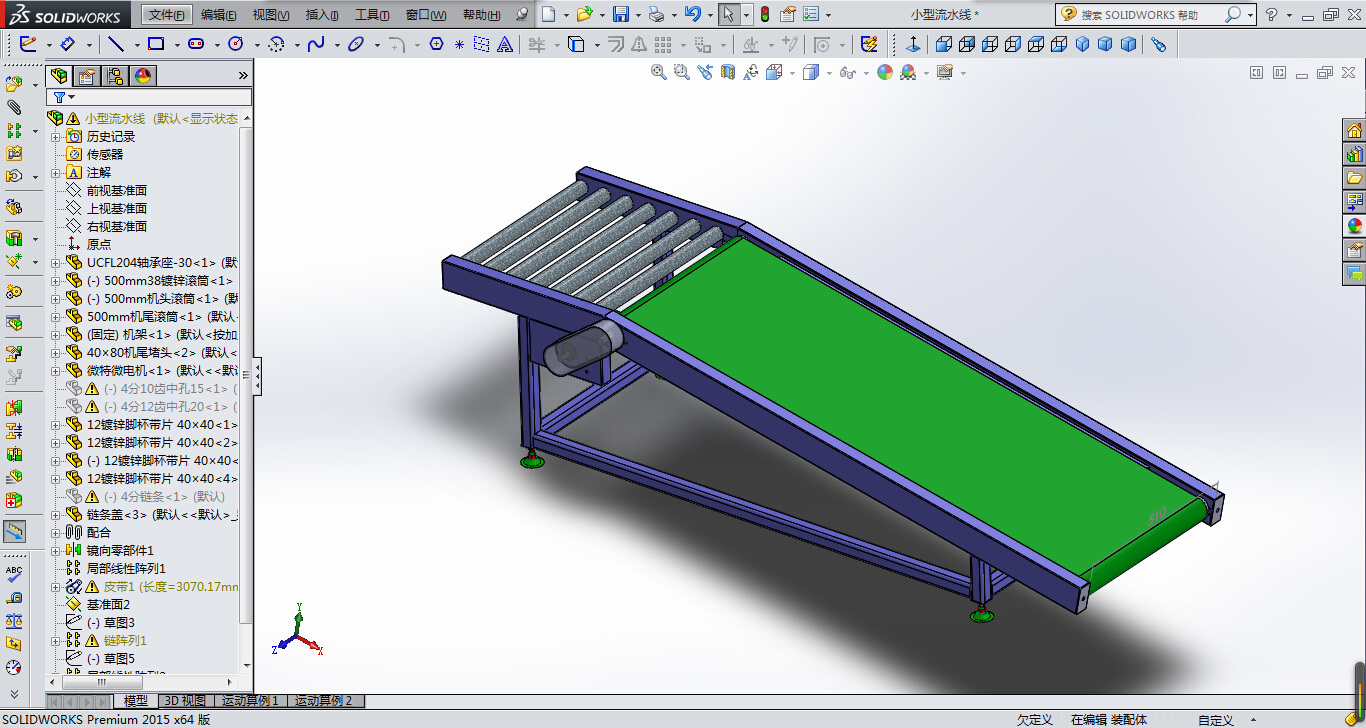Open the display style dropdown arrow
Image resolution: width=1366 pixels, height=728 pixels.
click(x=829, y=73)
